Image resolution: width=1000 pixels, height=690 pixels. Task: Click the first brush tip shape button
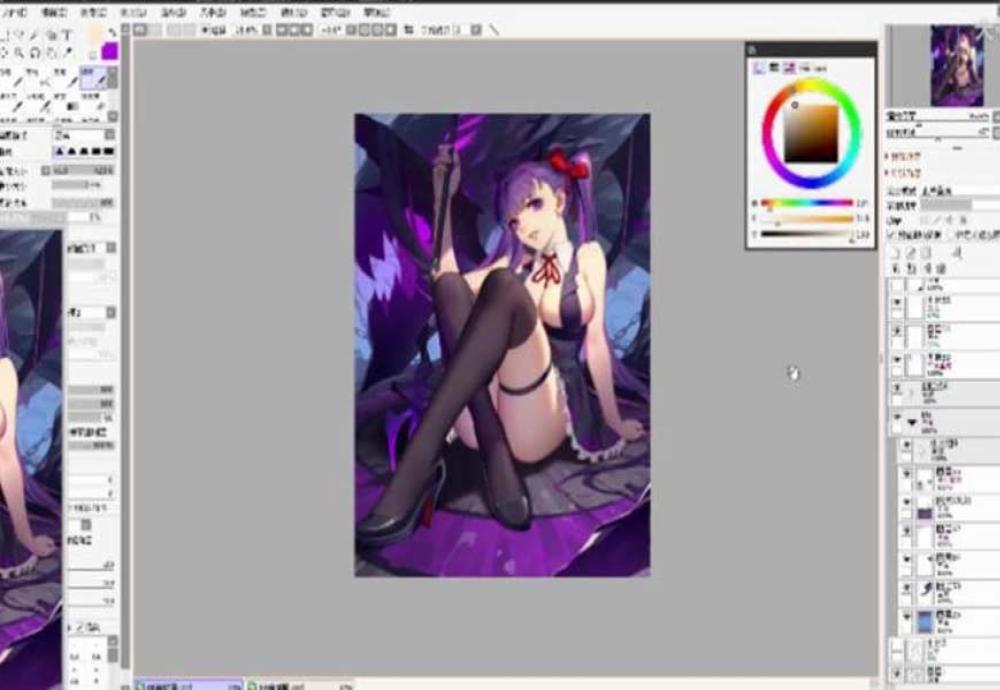[x=60, y=151]
